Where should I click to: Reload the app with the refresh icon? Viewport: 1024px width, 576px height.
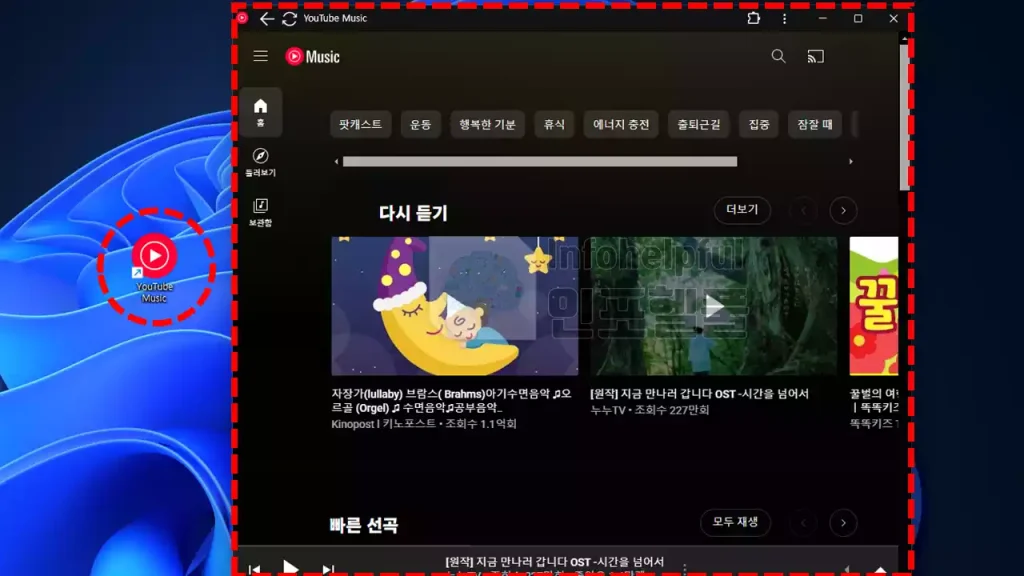(289, 18)
